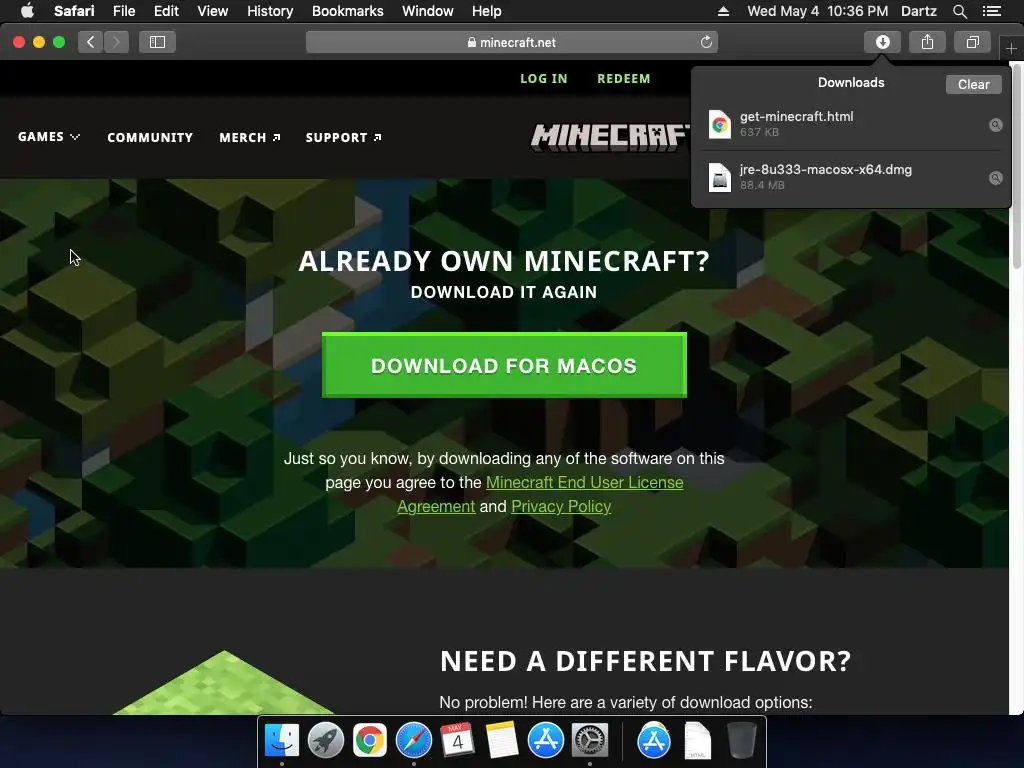The width and height of the screenshot is (1024, 768).
Task: Open the Share toolbar button
Action: coord(927,42)
